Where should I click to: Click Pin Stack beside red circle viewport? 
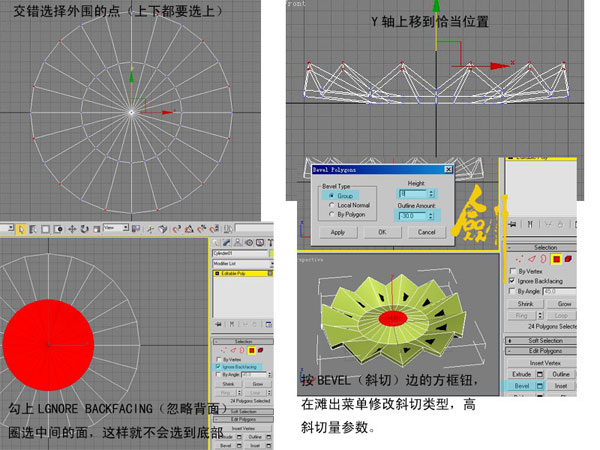click(218, 324)
